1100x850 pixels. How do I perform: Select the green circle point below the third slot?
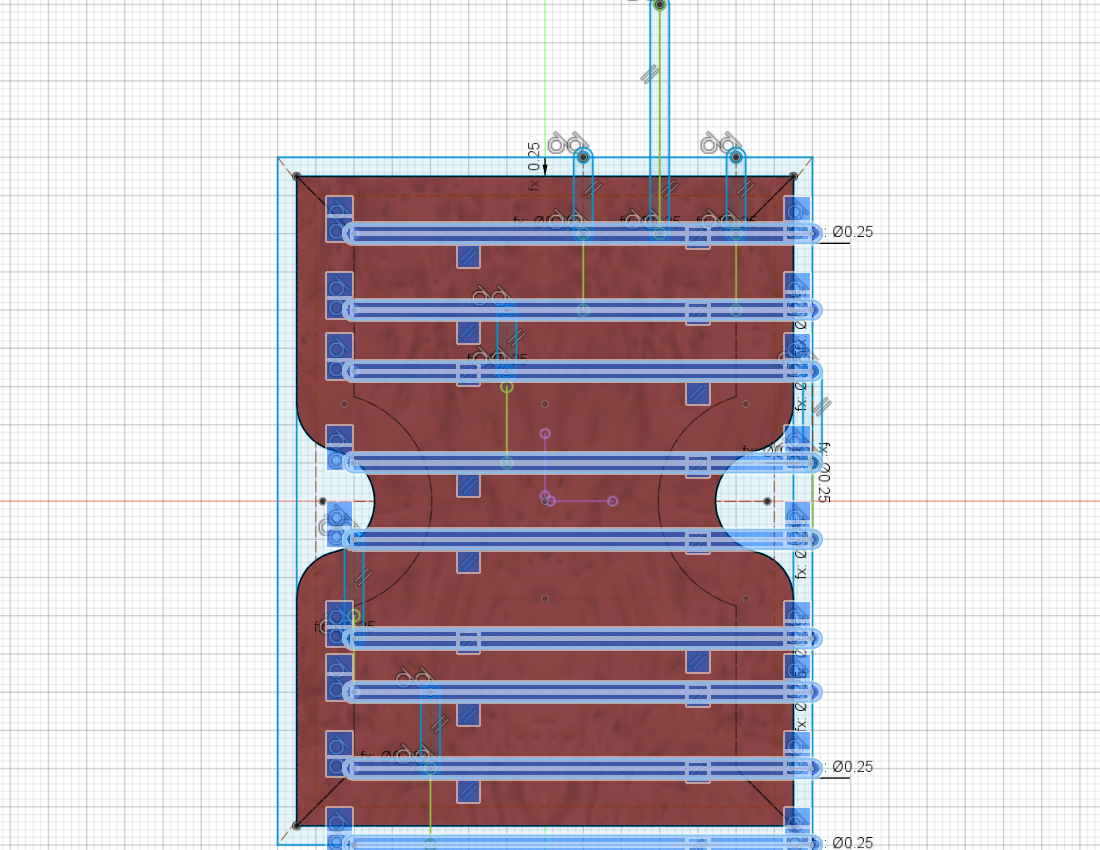click(507, 386)
